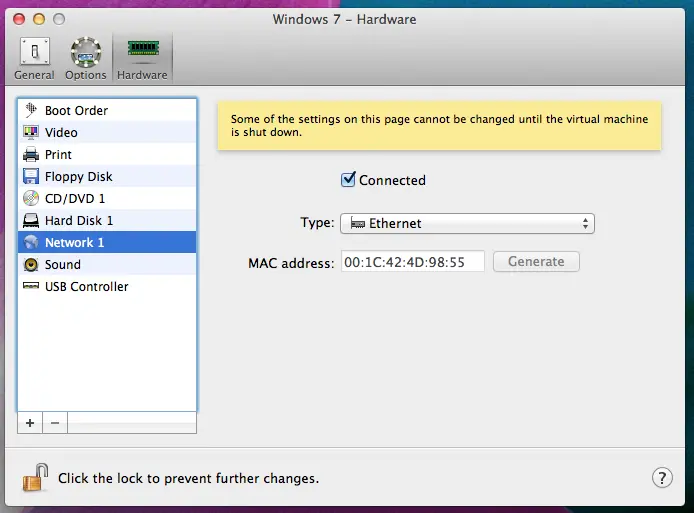Switch to the General tab
The image size is (694, 513).
pyautogui.click(x=34, y=58)
